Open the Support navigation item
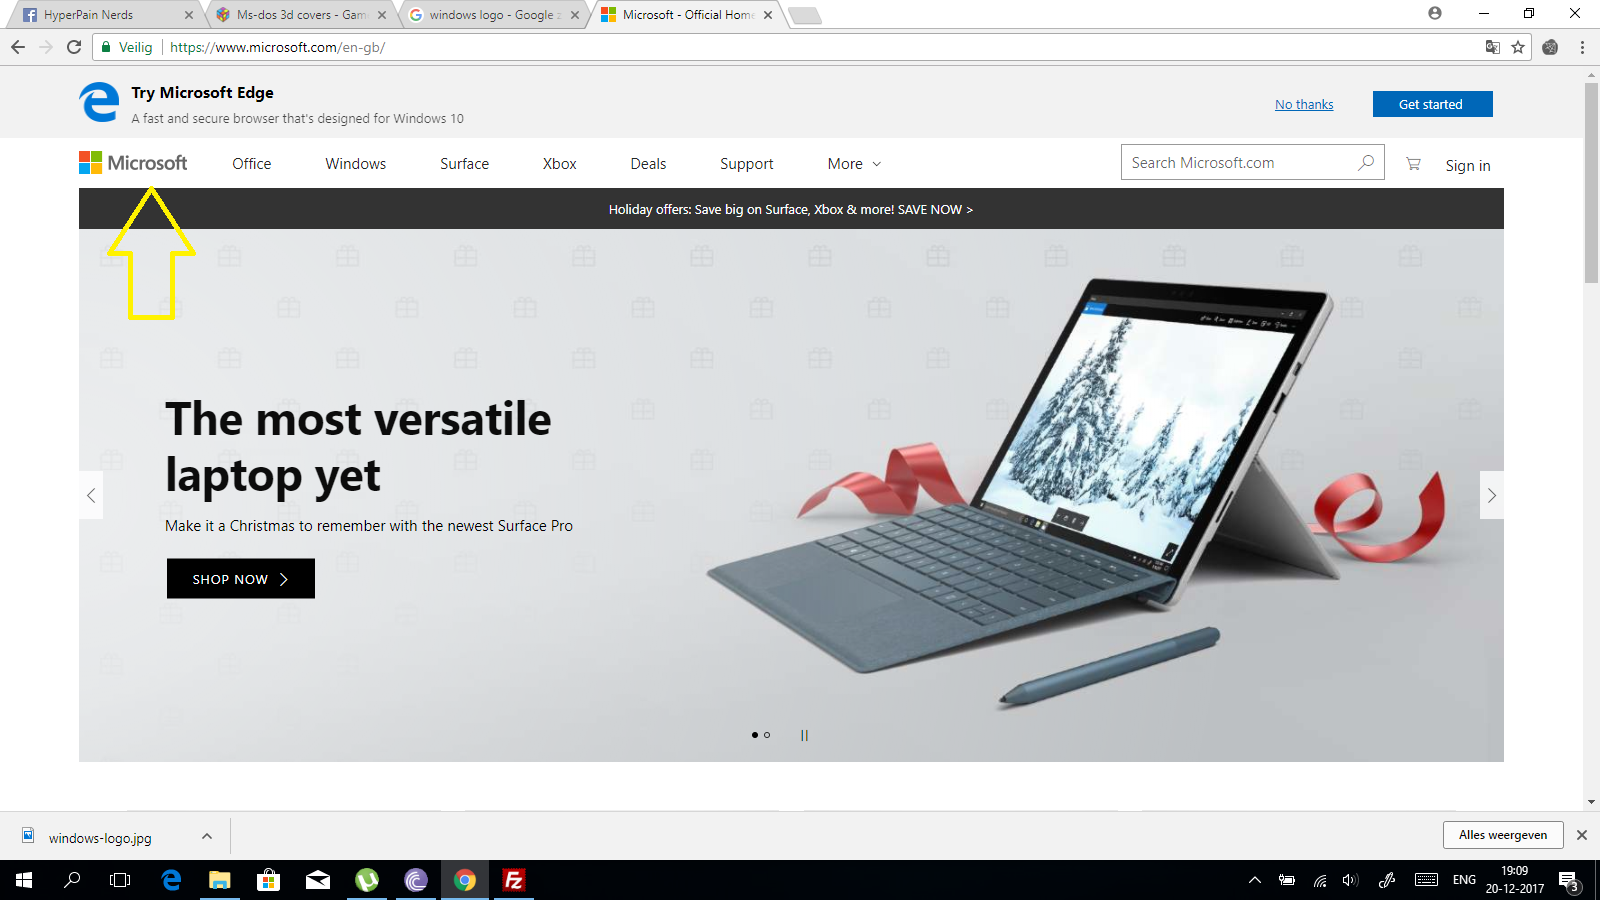 coord(746,164)
